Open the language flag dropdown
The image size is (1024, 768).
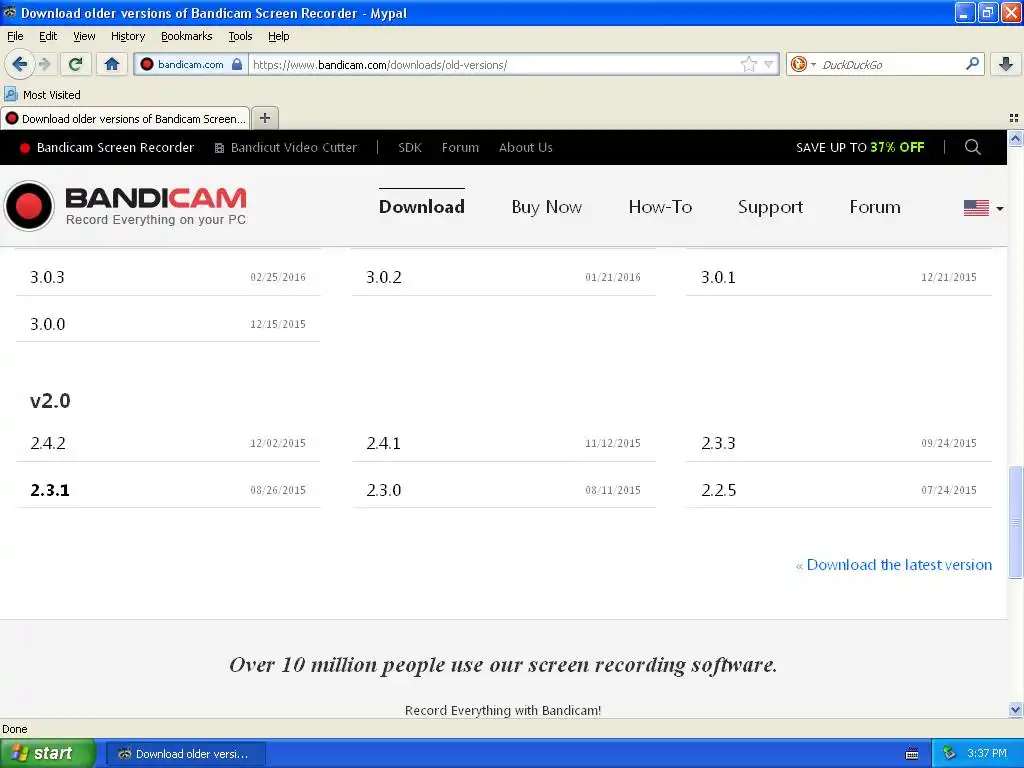tap(984, 208)
